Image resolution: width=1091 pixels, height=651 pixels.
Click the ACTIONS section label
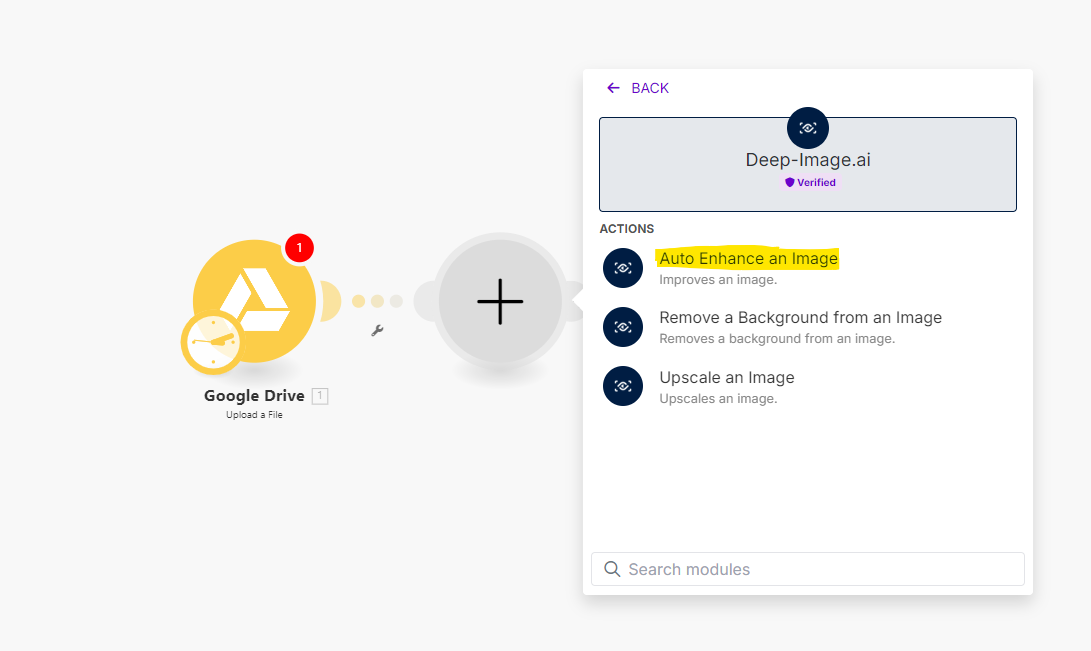click(x=626, y=228)
